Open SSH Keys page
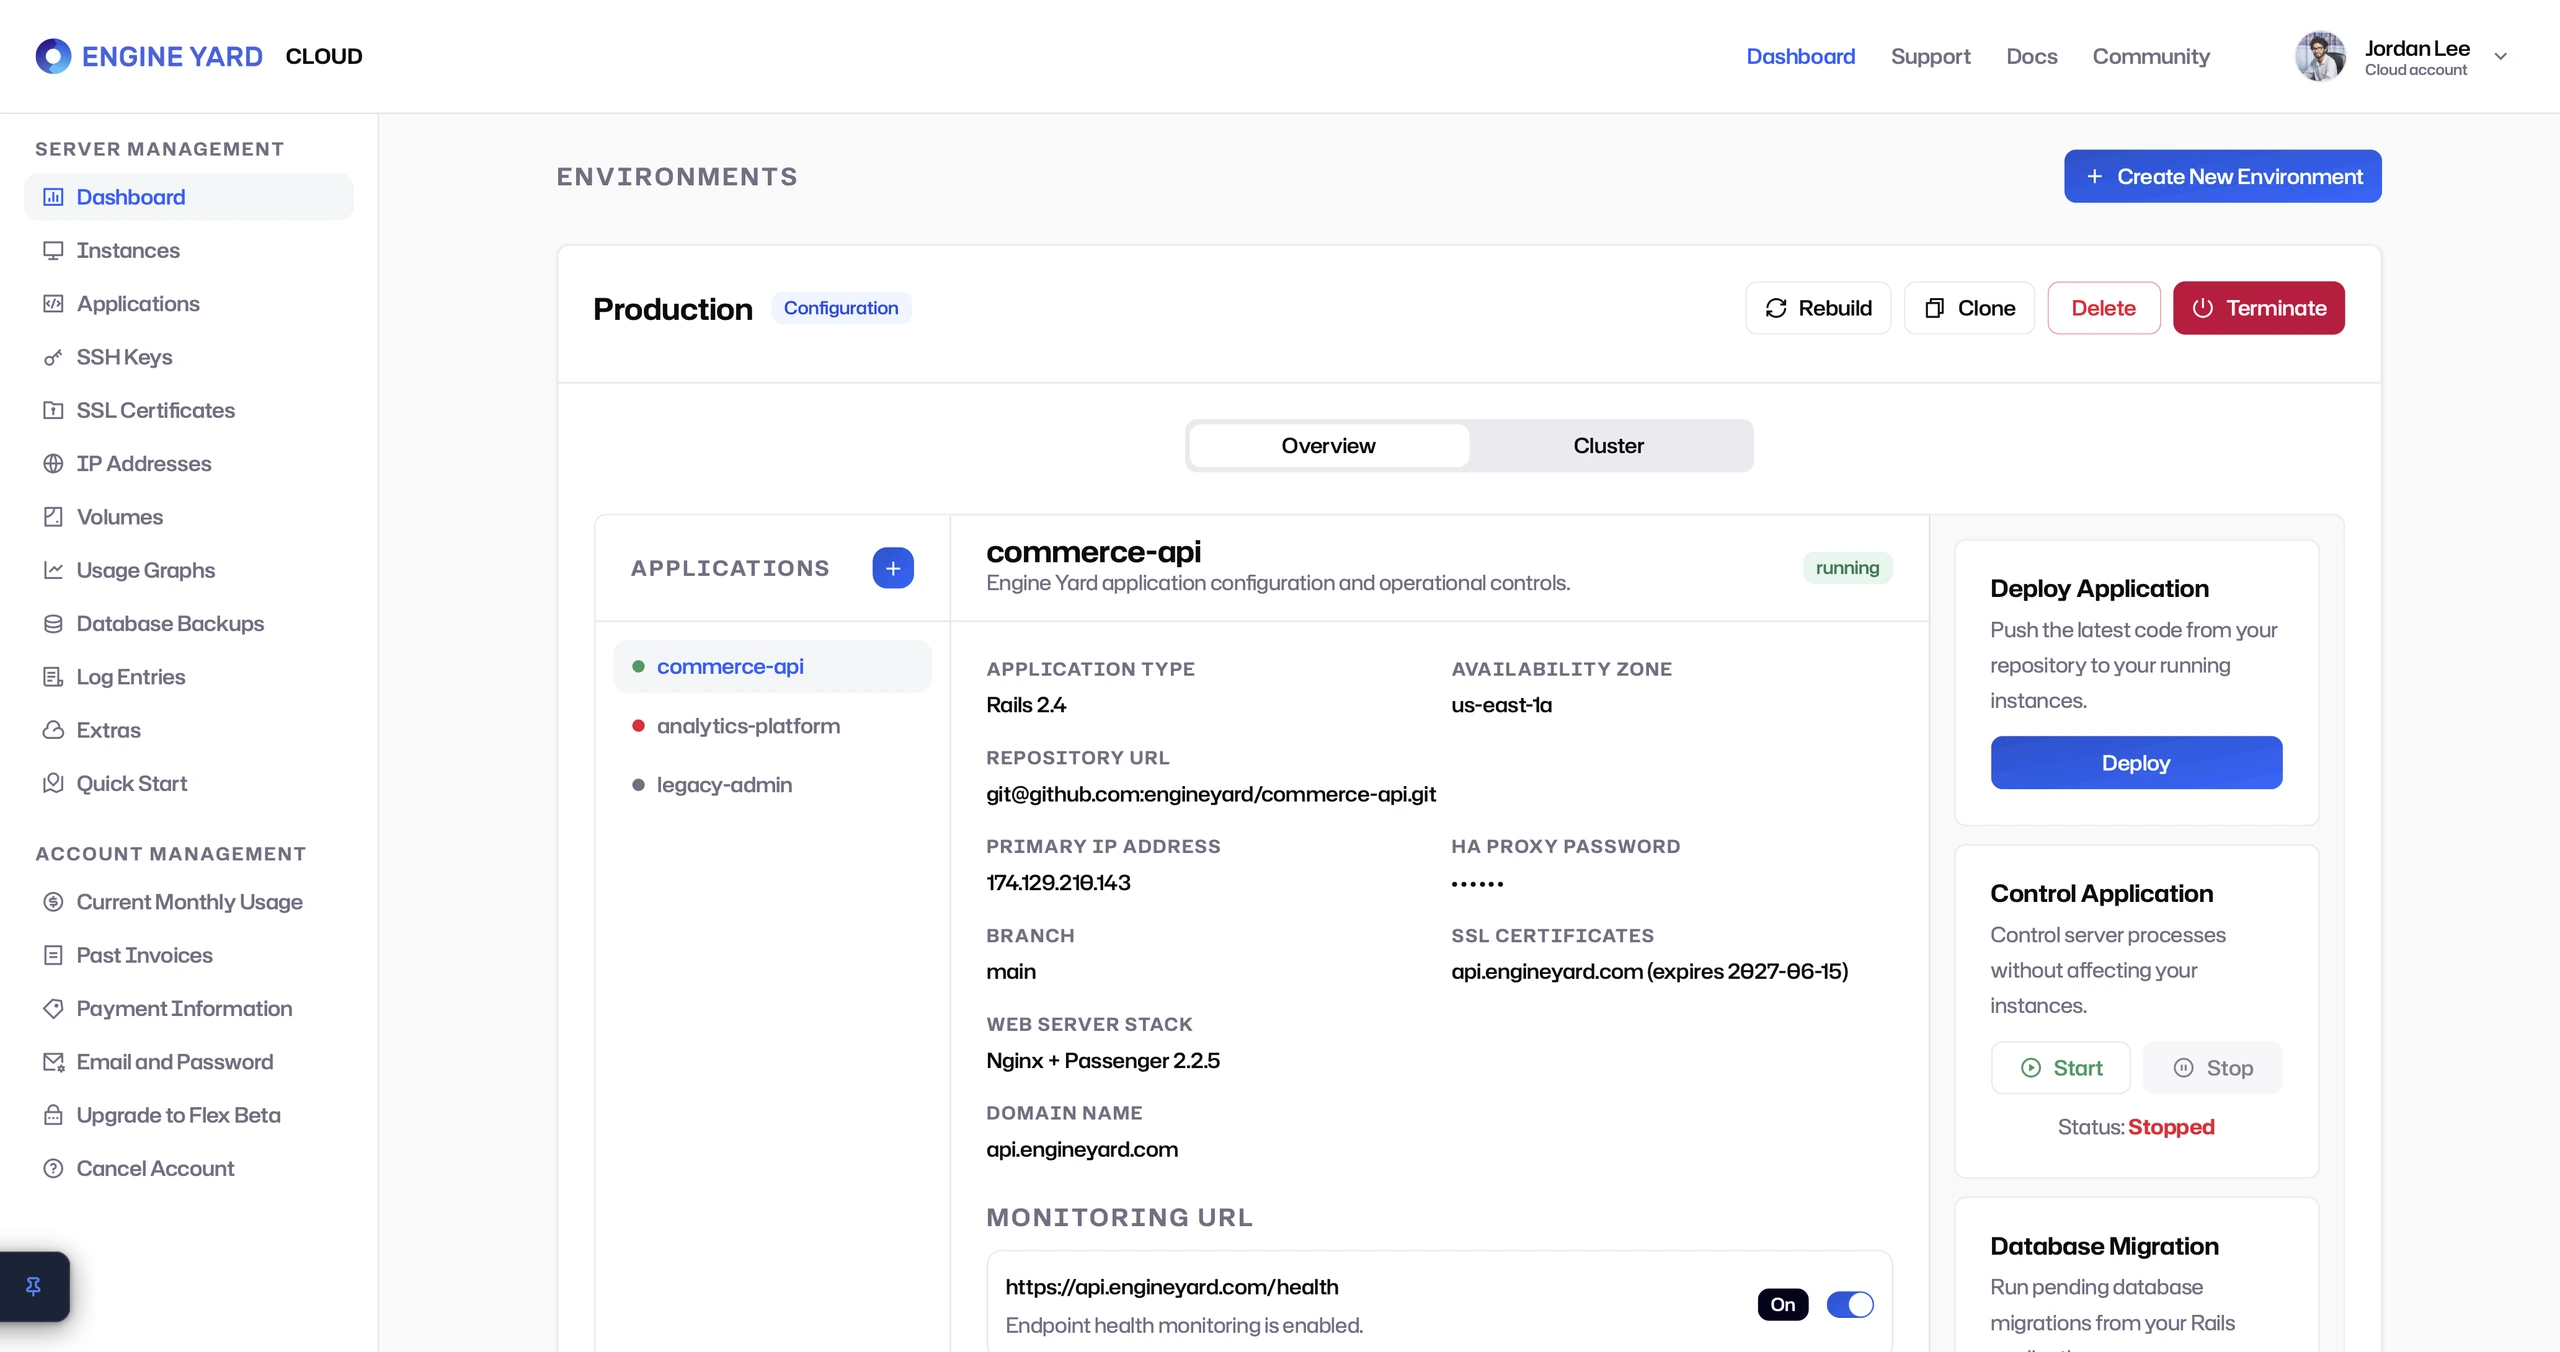The height and width of the screenshot is (1352, 2560). coord(188,357)
